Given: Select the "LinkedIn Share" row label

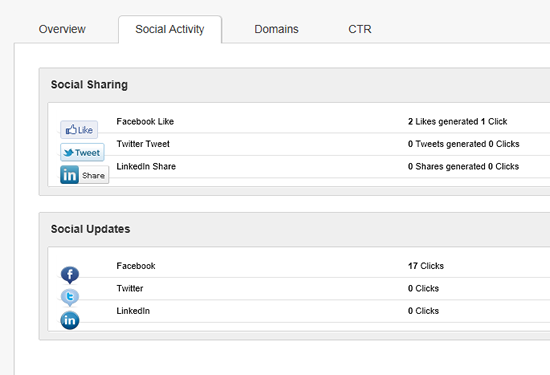Looking at the screenshot, I should pos(146,166).
